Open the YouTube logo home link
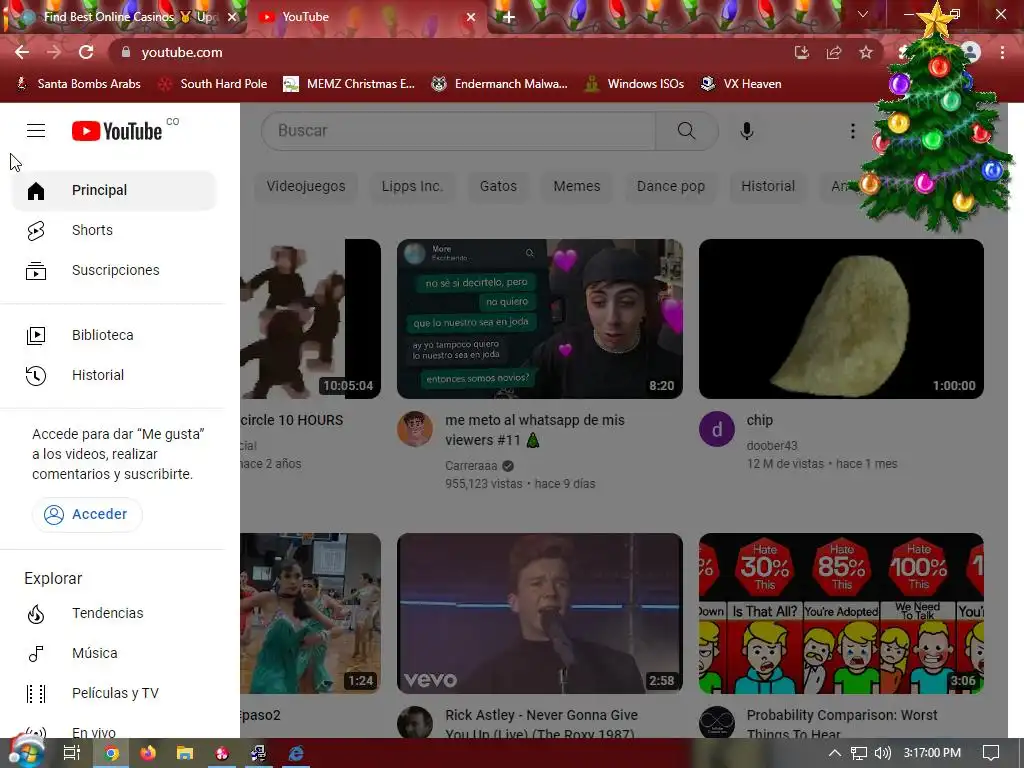Image resolution: width=1024 pixels, height=768 pixels. [x=117, y=131]
